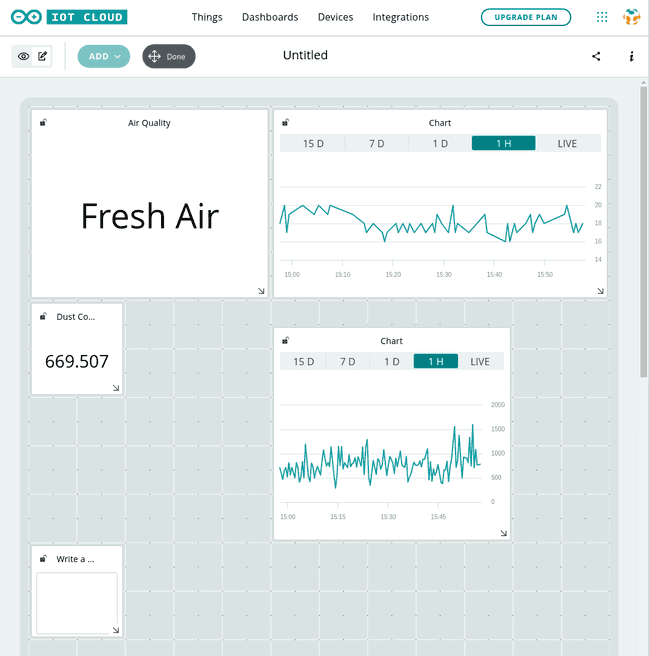Select 15 D range on top chart
The image size is (650, 656).
313,143
